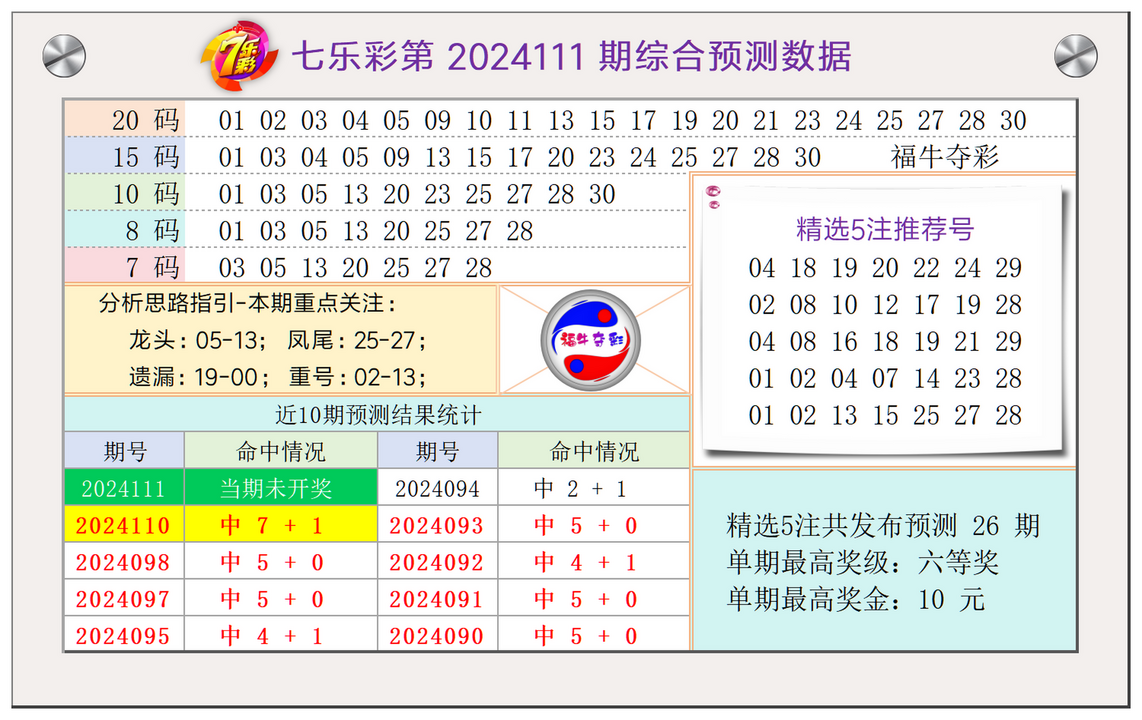Click the right 期号 column header

coord(438,451)
